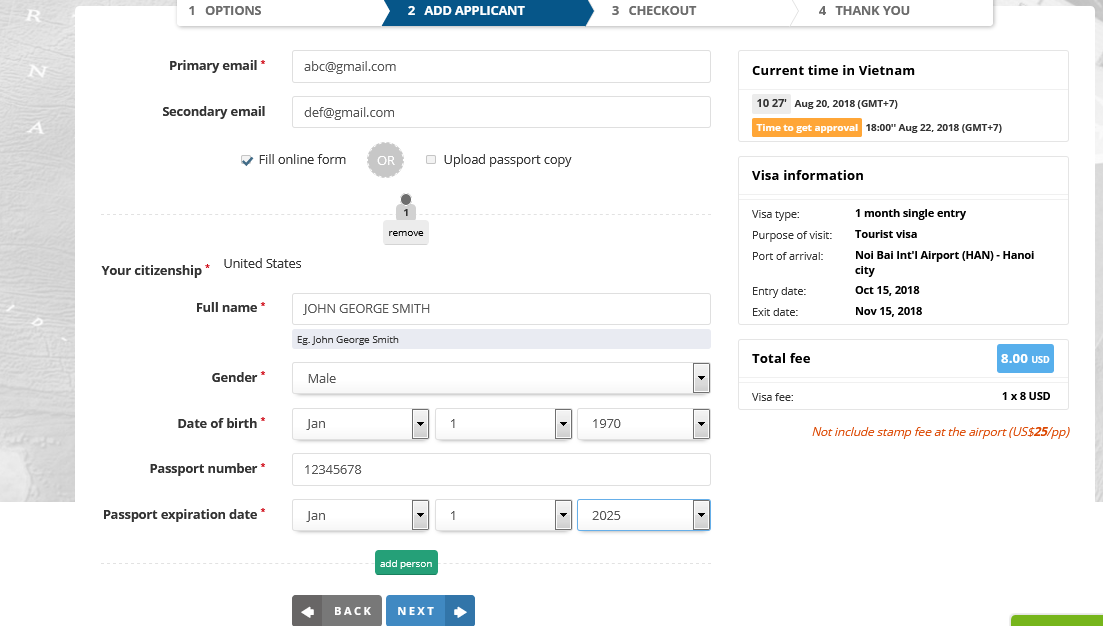Click the OR badge between form options
The width and height of the screenshot is (1103, 626).
pyautogui.click(x=386, y=160)
